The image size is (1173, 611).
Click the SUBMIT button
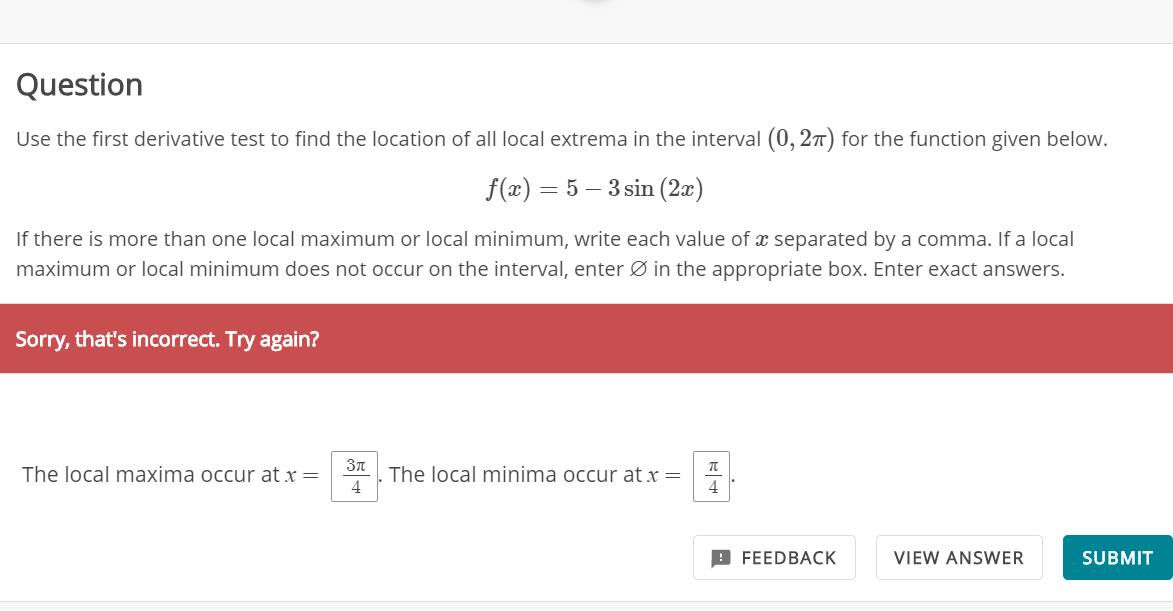click(x=1117, y=557)
